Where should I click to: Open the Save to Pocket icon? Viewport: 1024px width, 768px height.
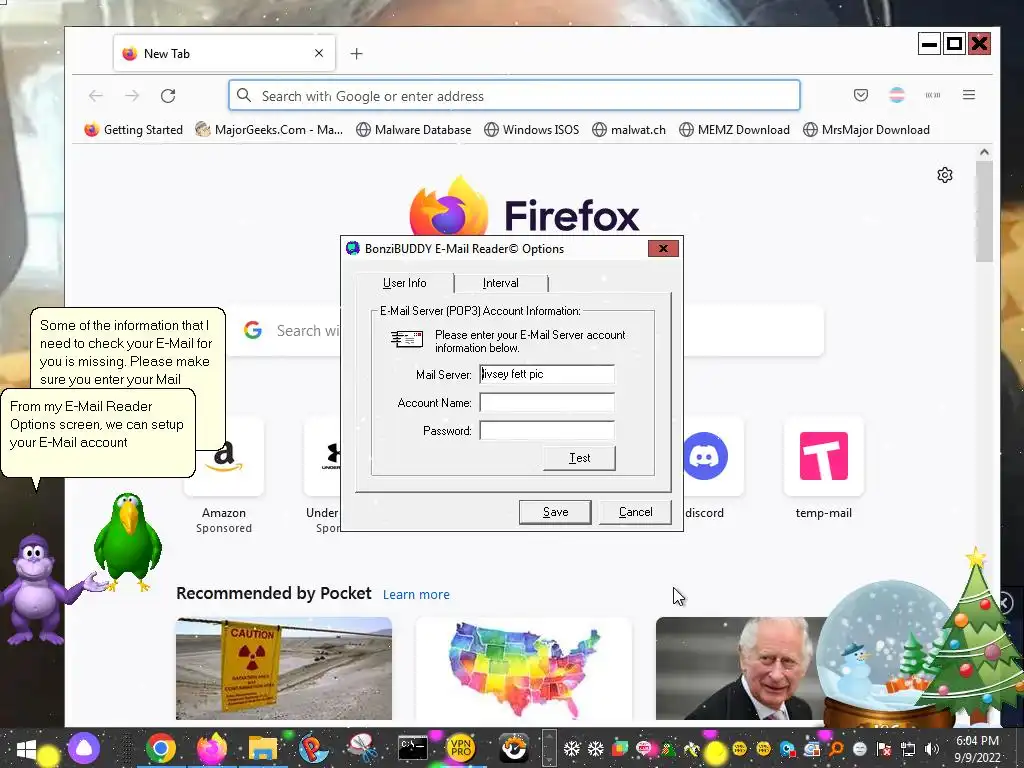(x=861, y=95)
